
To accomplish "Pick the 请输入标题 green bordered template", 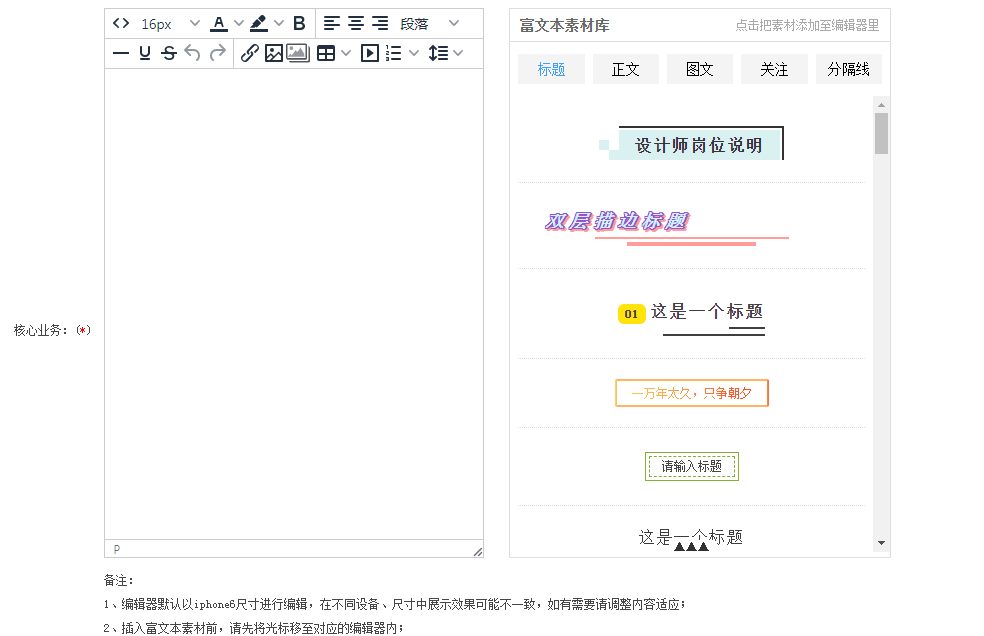I will 691,466.
